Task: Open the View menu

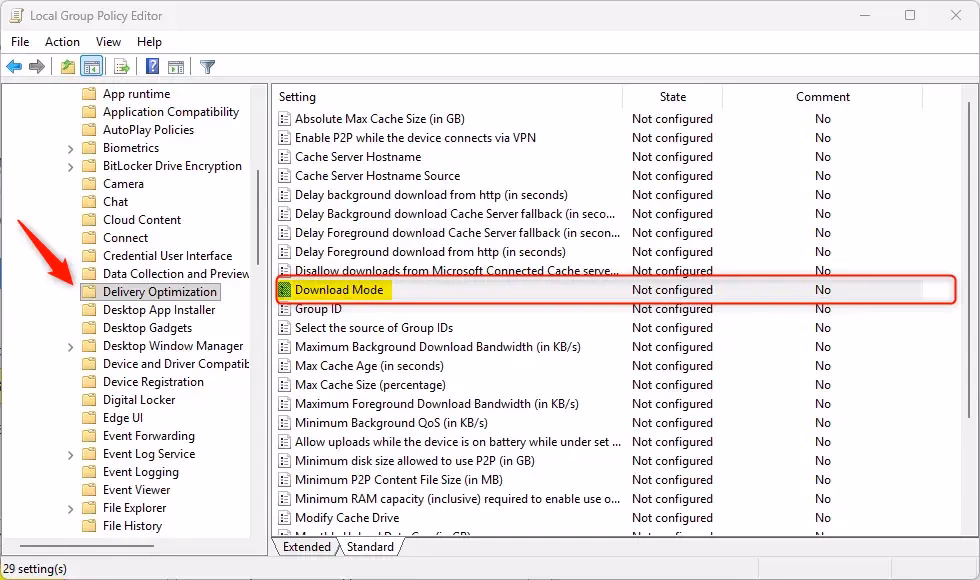Action: [108, 42]
